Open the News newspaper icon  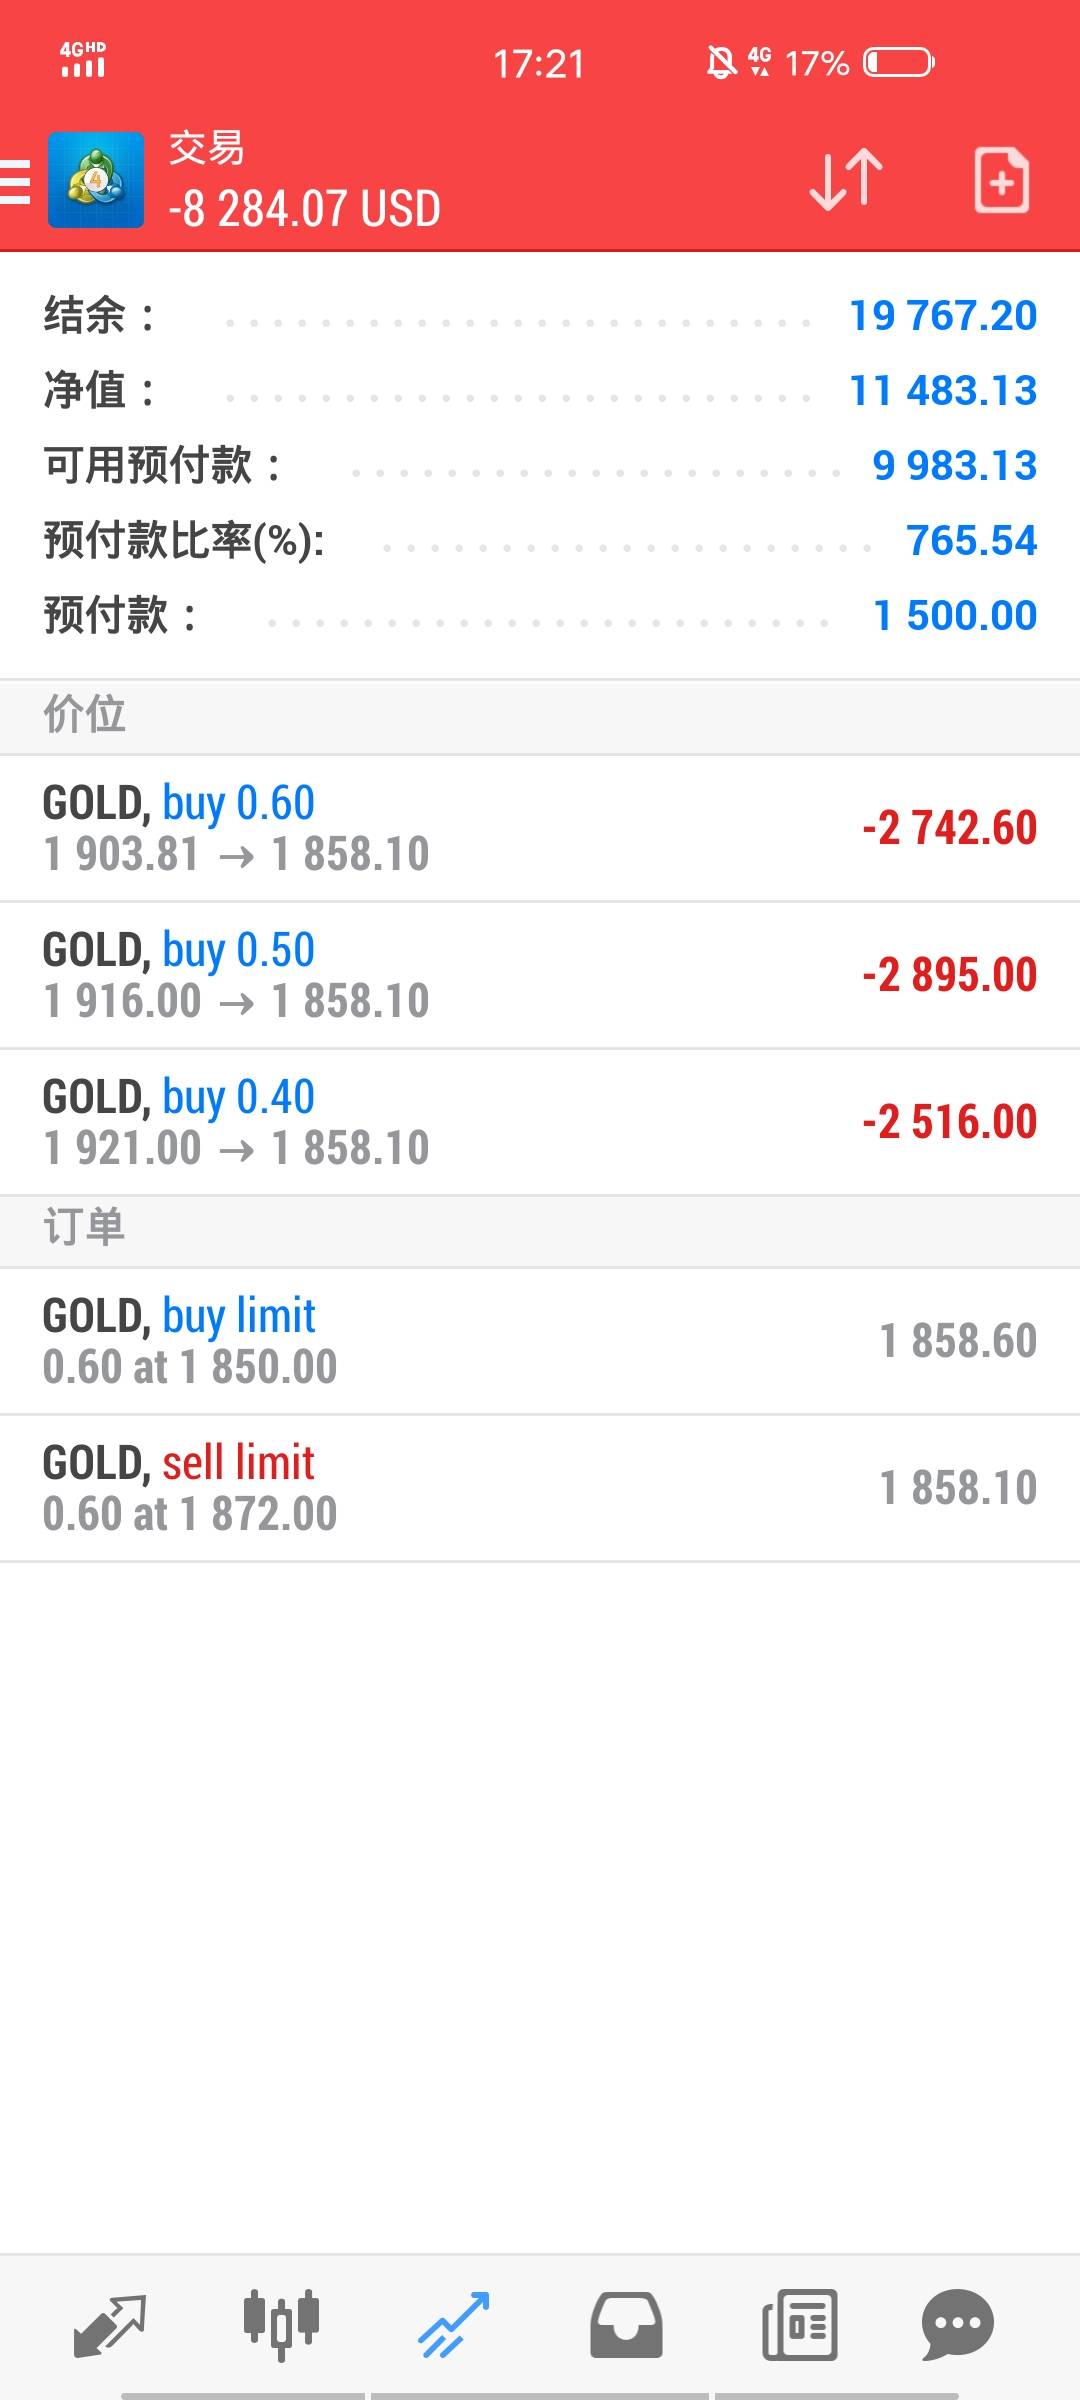pyautogui.click(x=799, y=2324)
